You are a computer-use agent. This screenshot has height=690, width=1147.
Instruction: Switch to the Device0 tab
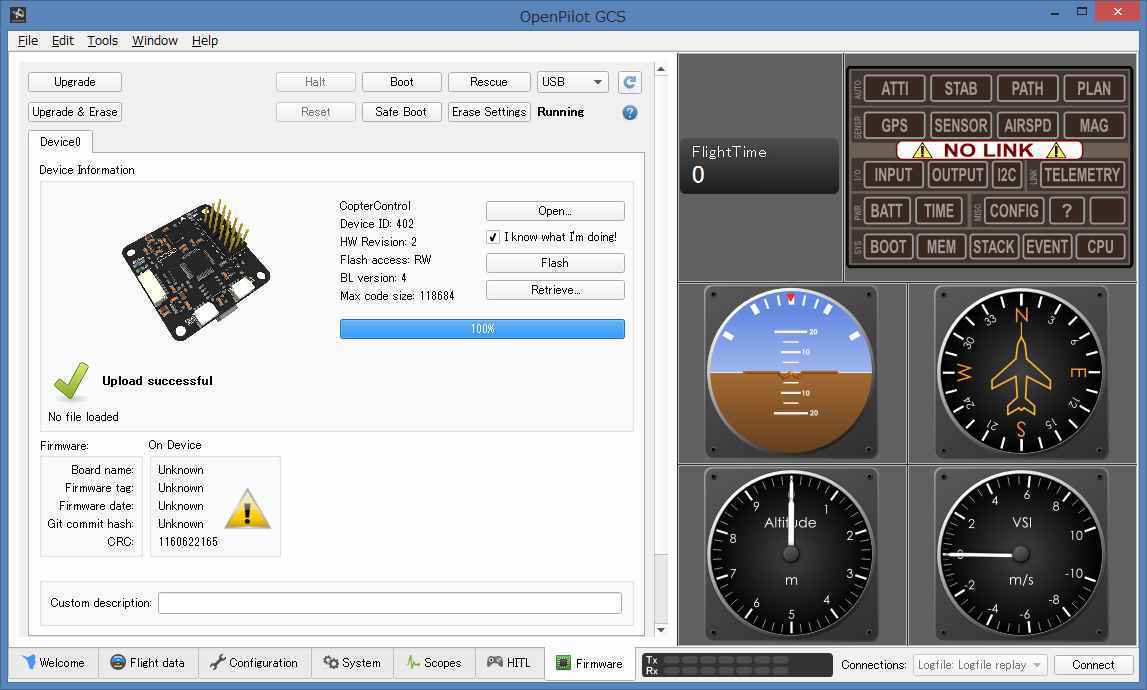pyautogui.click(x=60, y=141)
